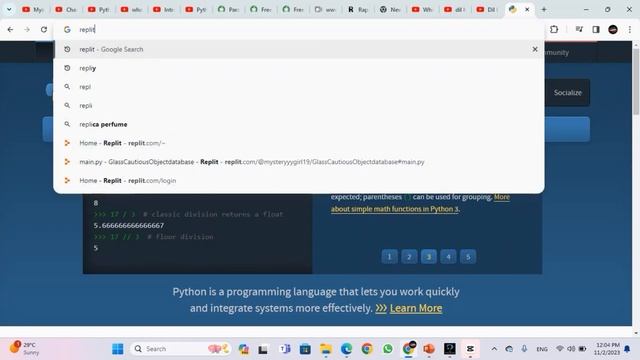
Task: Open the ENG language switcher
Action: coord(542,349)
